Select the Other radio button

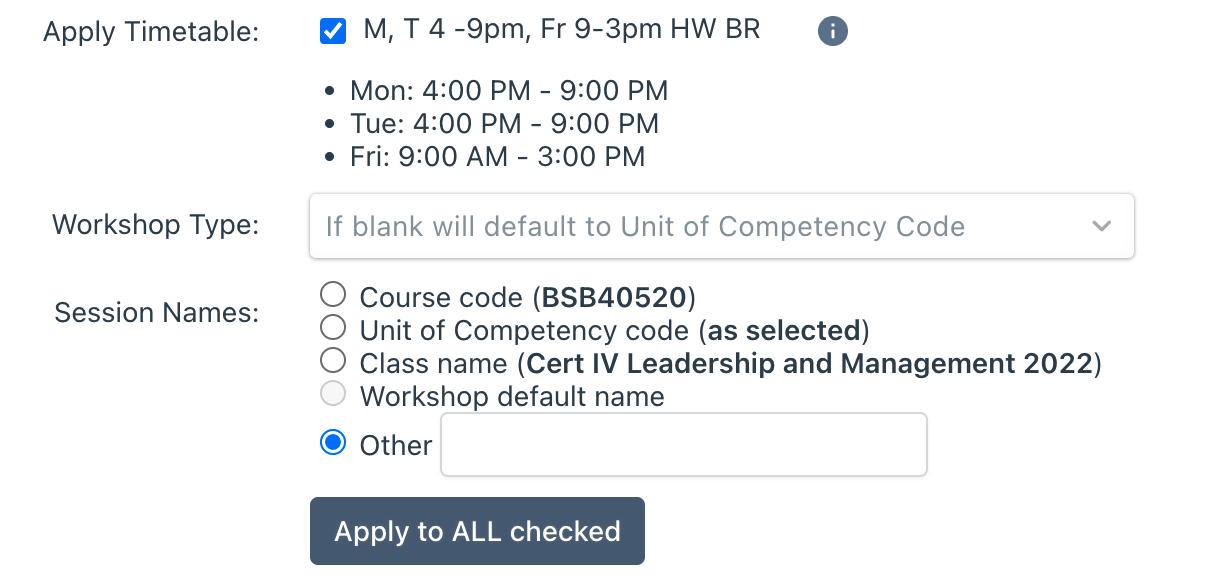[333, 442]
